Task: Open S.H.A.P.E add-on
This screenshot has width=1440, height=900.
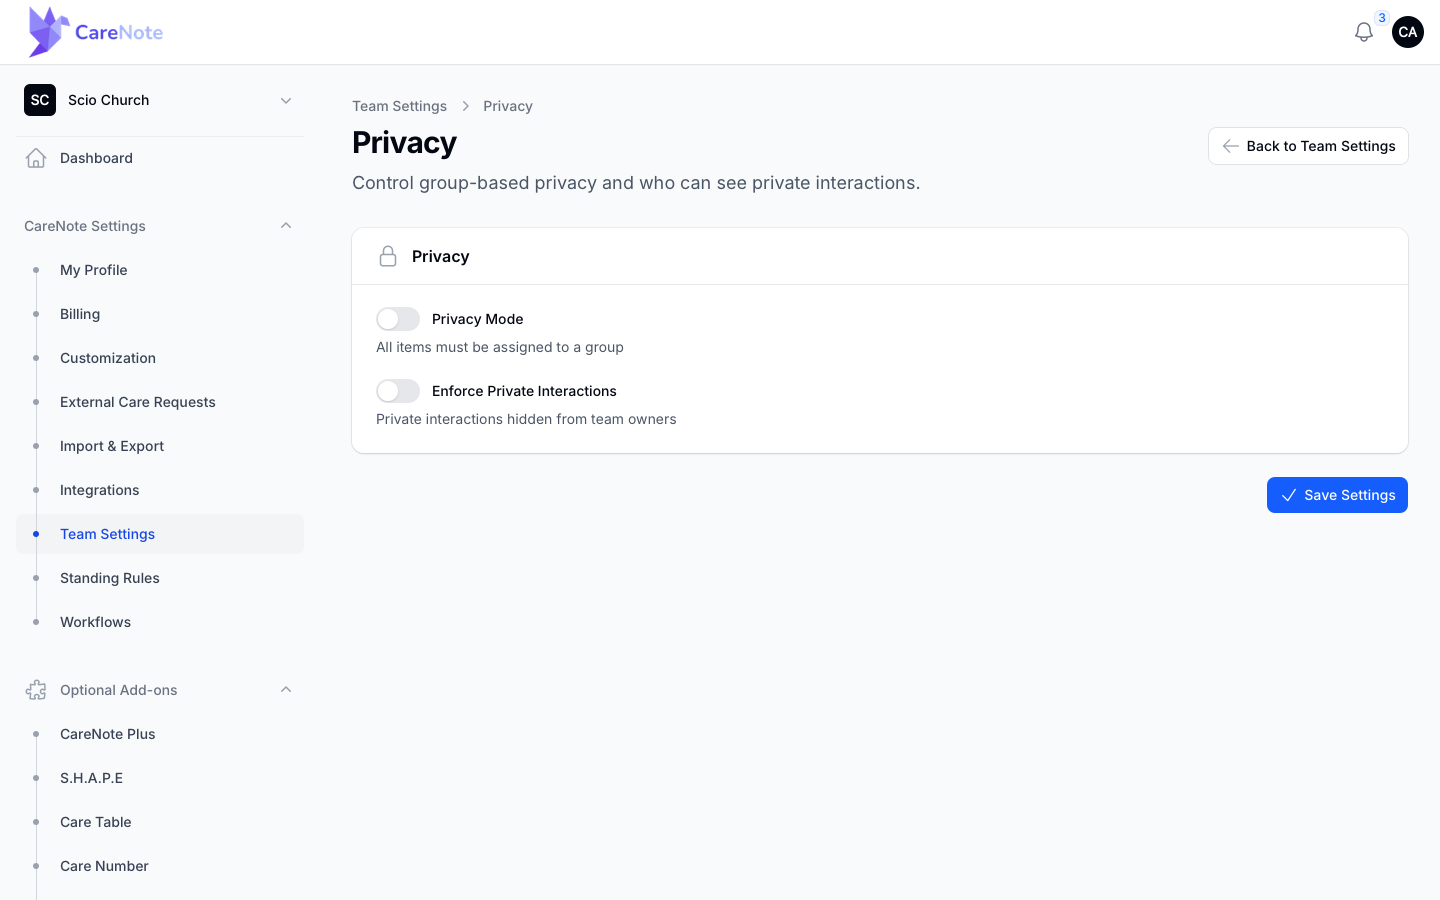Action: [x=160, y=778]
